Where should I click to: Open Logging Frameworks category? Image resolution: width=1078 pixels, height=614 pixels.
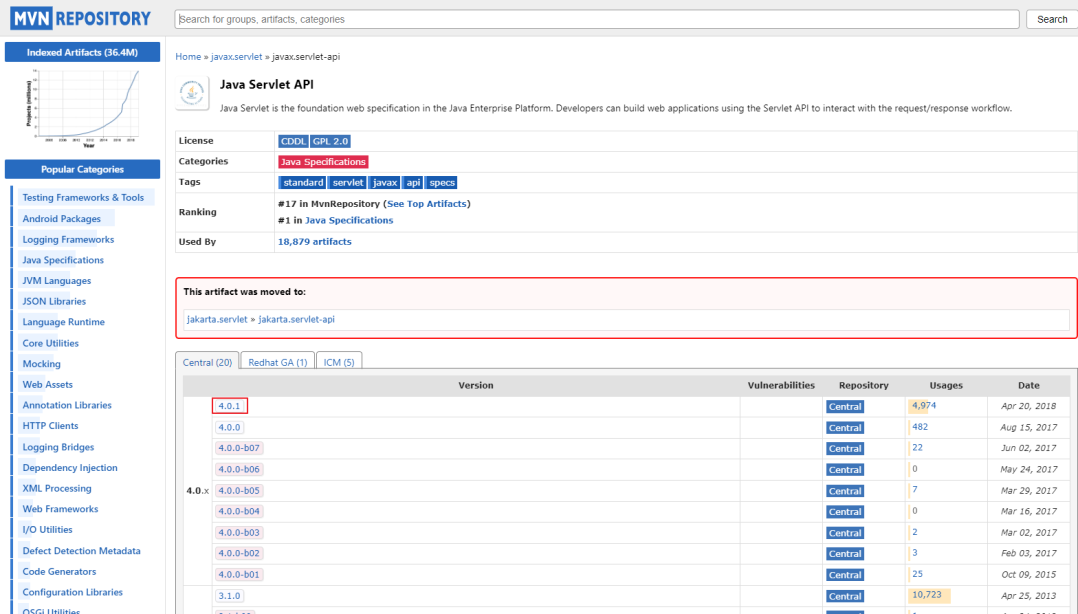point(68,239)
